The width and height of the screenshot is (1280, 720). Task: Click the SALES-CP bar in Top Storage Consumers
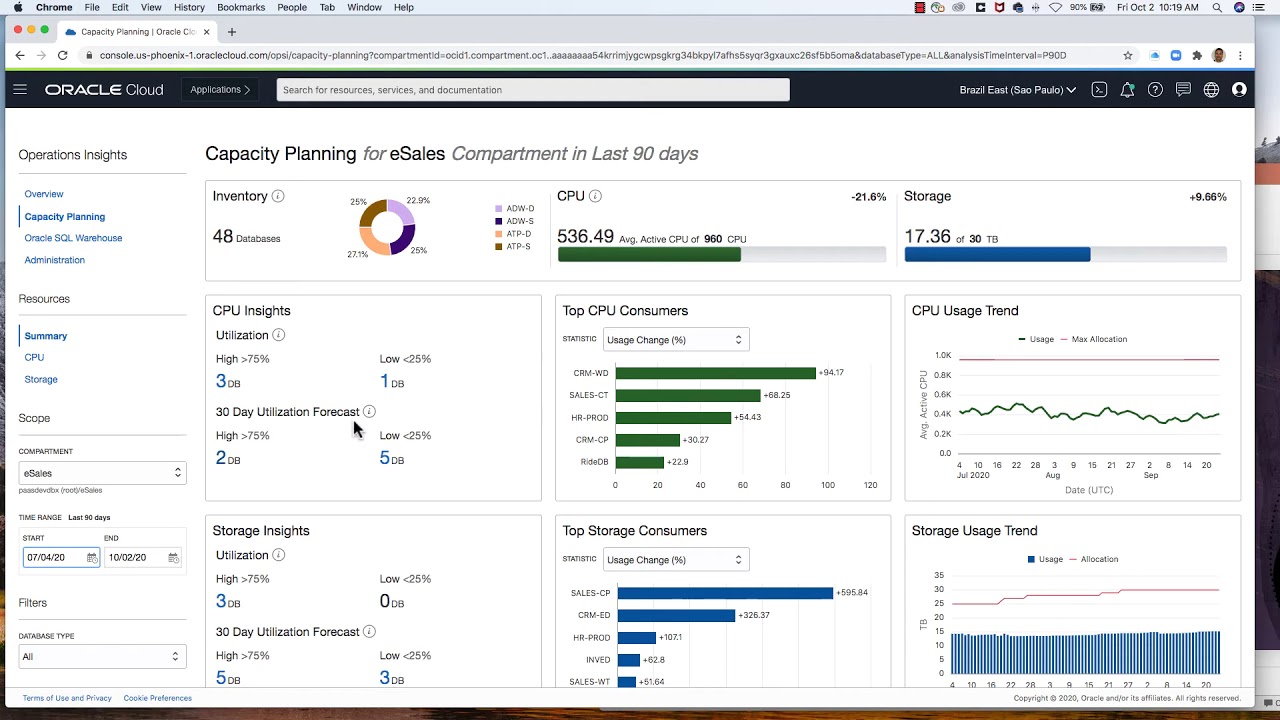[x=725, y=593]
